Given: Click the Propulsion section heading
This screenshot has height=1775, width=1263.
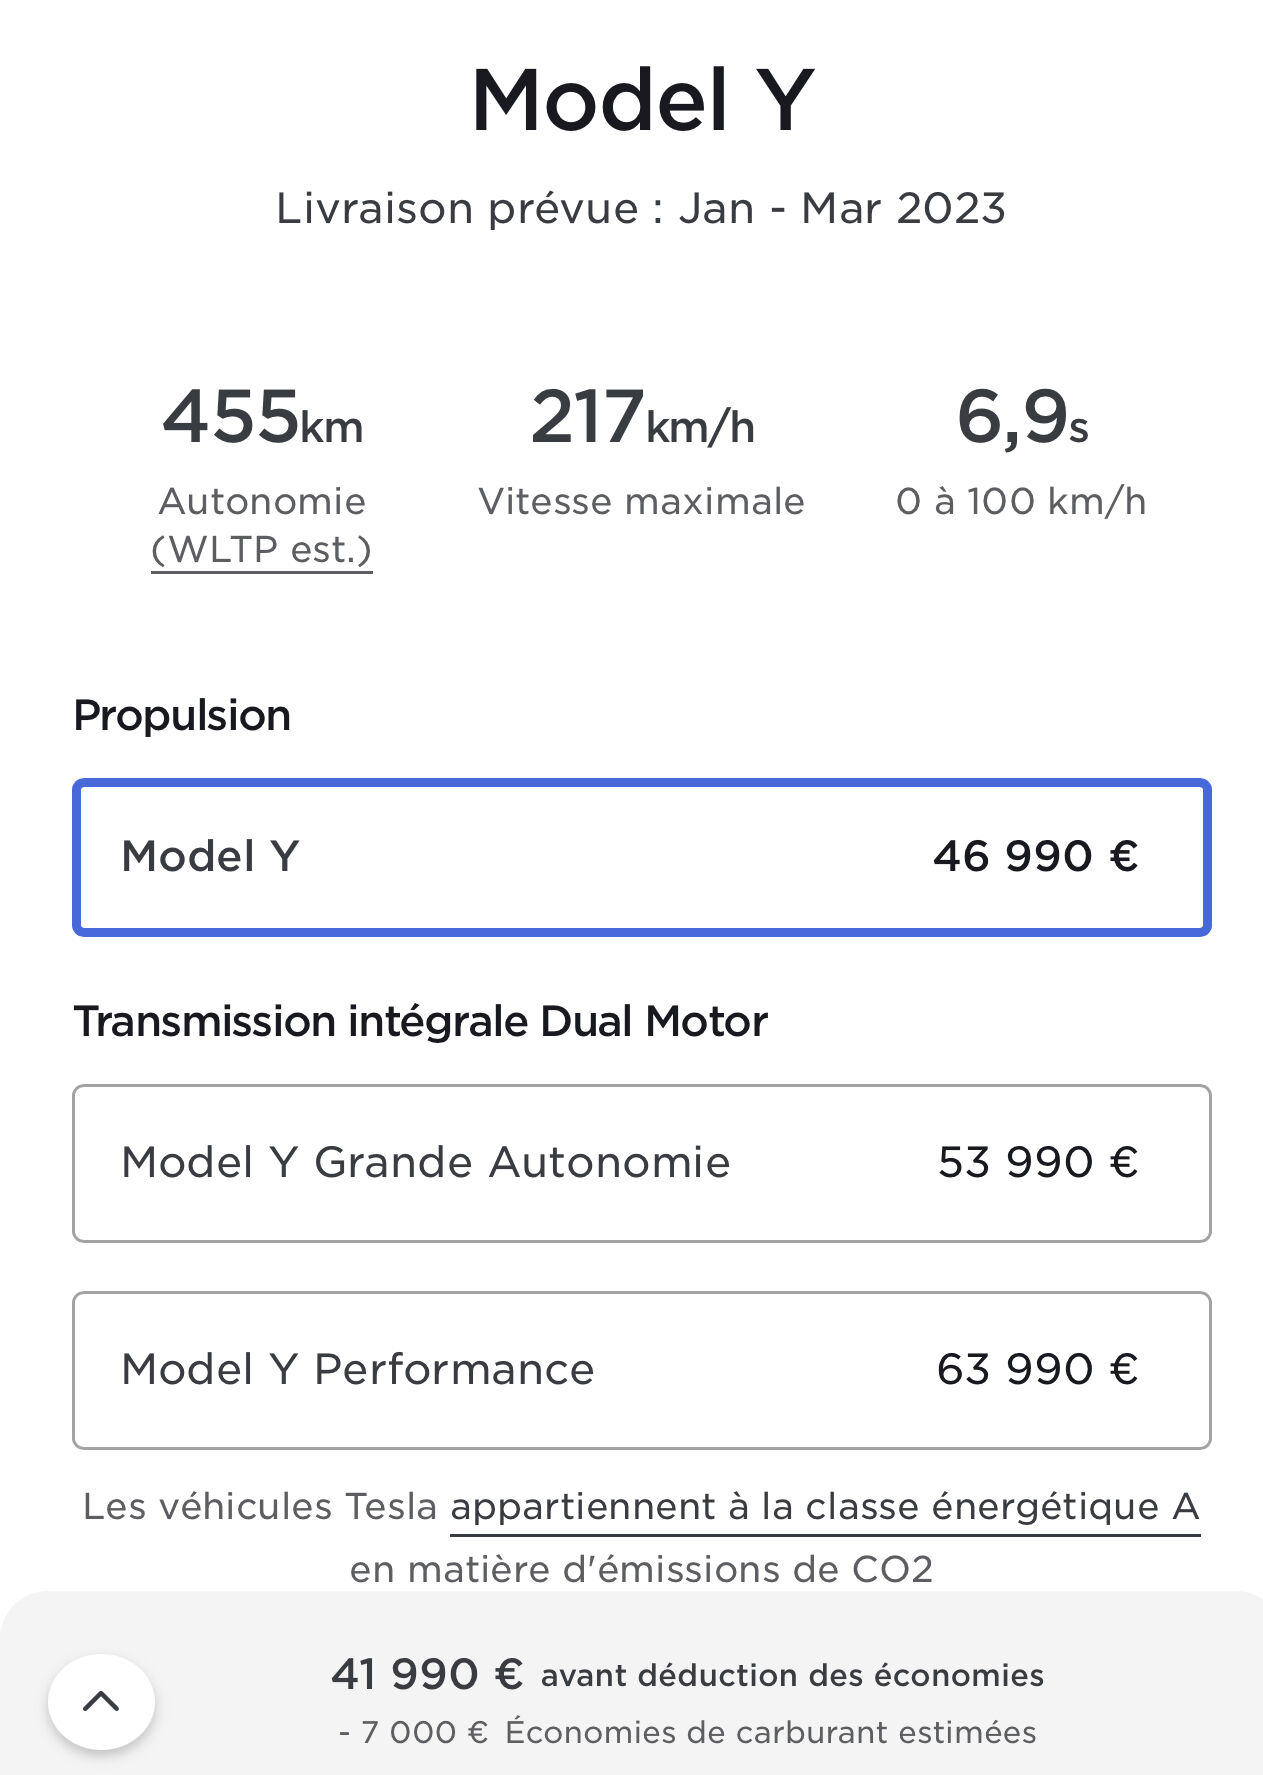Looking at the screenshot, I should 182,716.
